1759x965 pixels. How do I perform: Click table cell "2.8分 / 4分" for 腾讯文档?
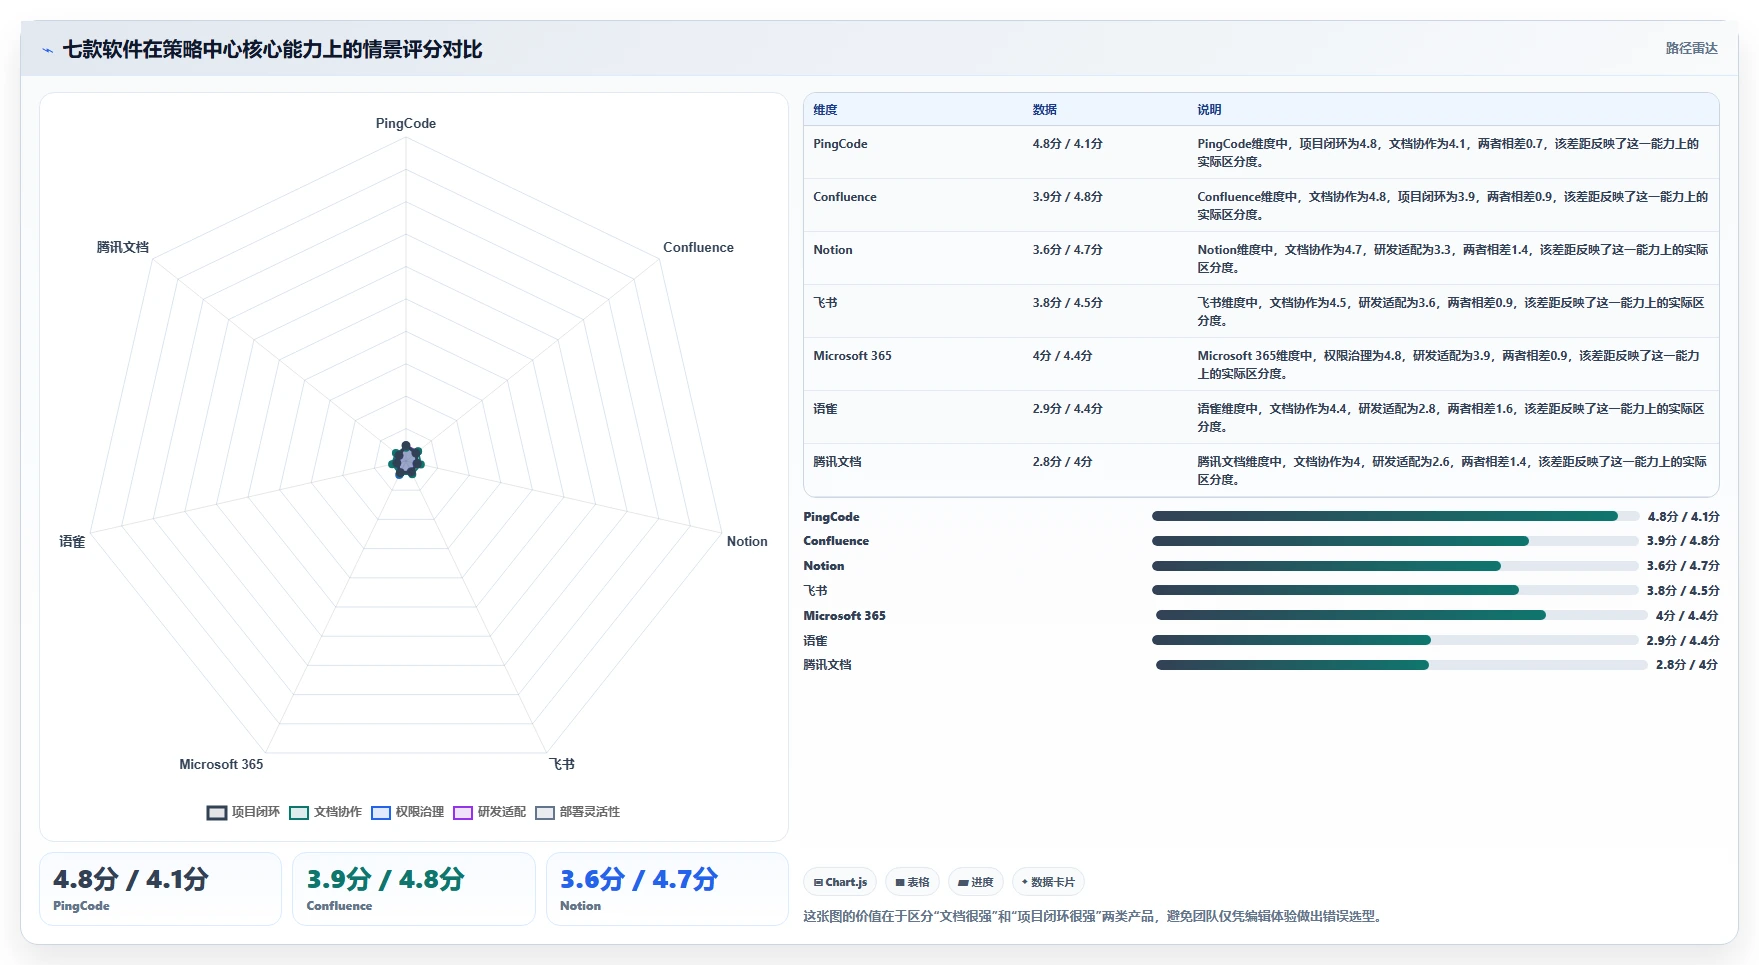tap(1062, 462)
